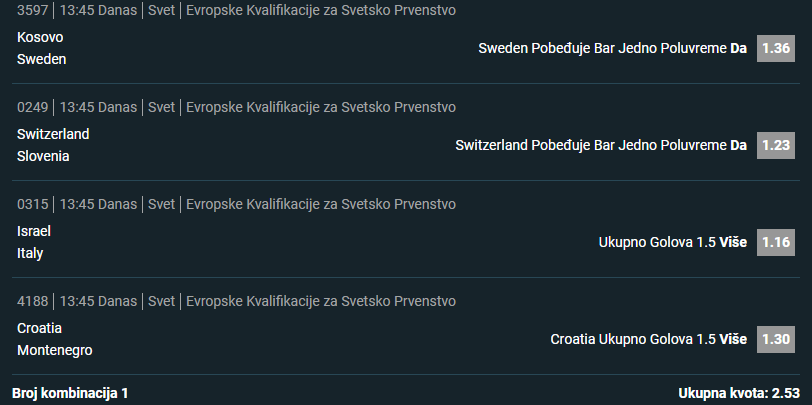Click the 1.16 odds box for Israel-Italy
The image size is (812, 405).
coord(775,242)
